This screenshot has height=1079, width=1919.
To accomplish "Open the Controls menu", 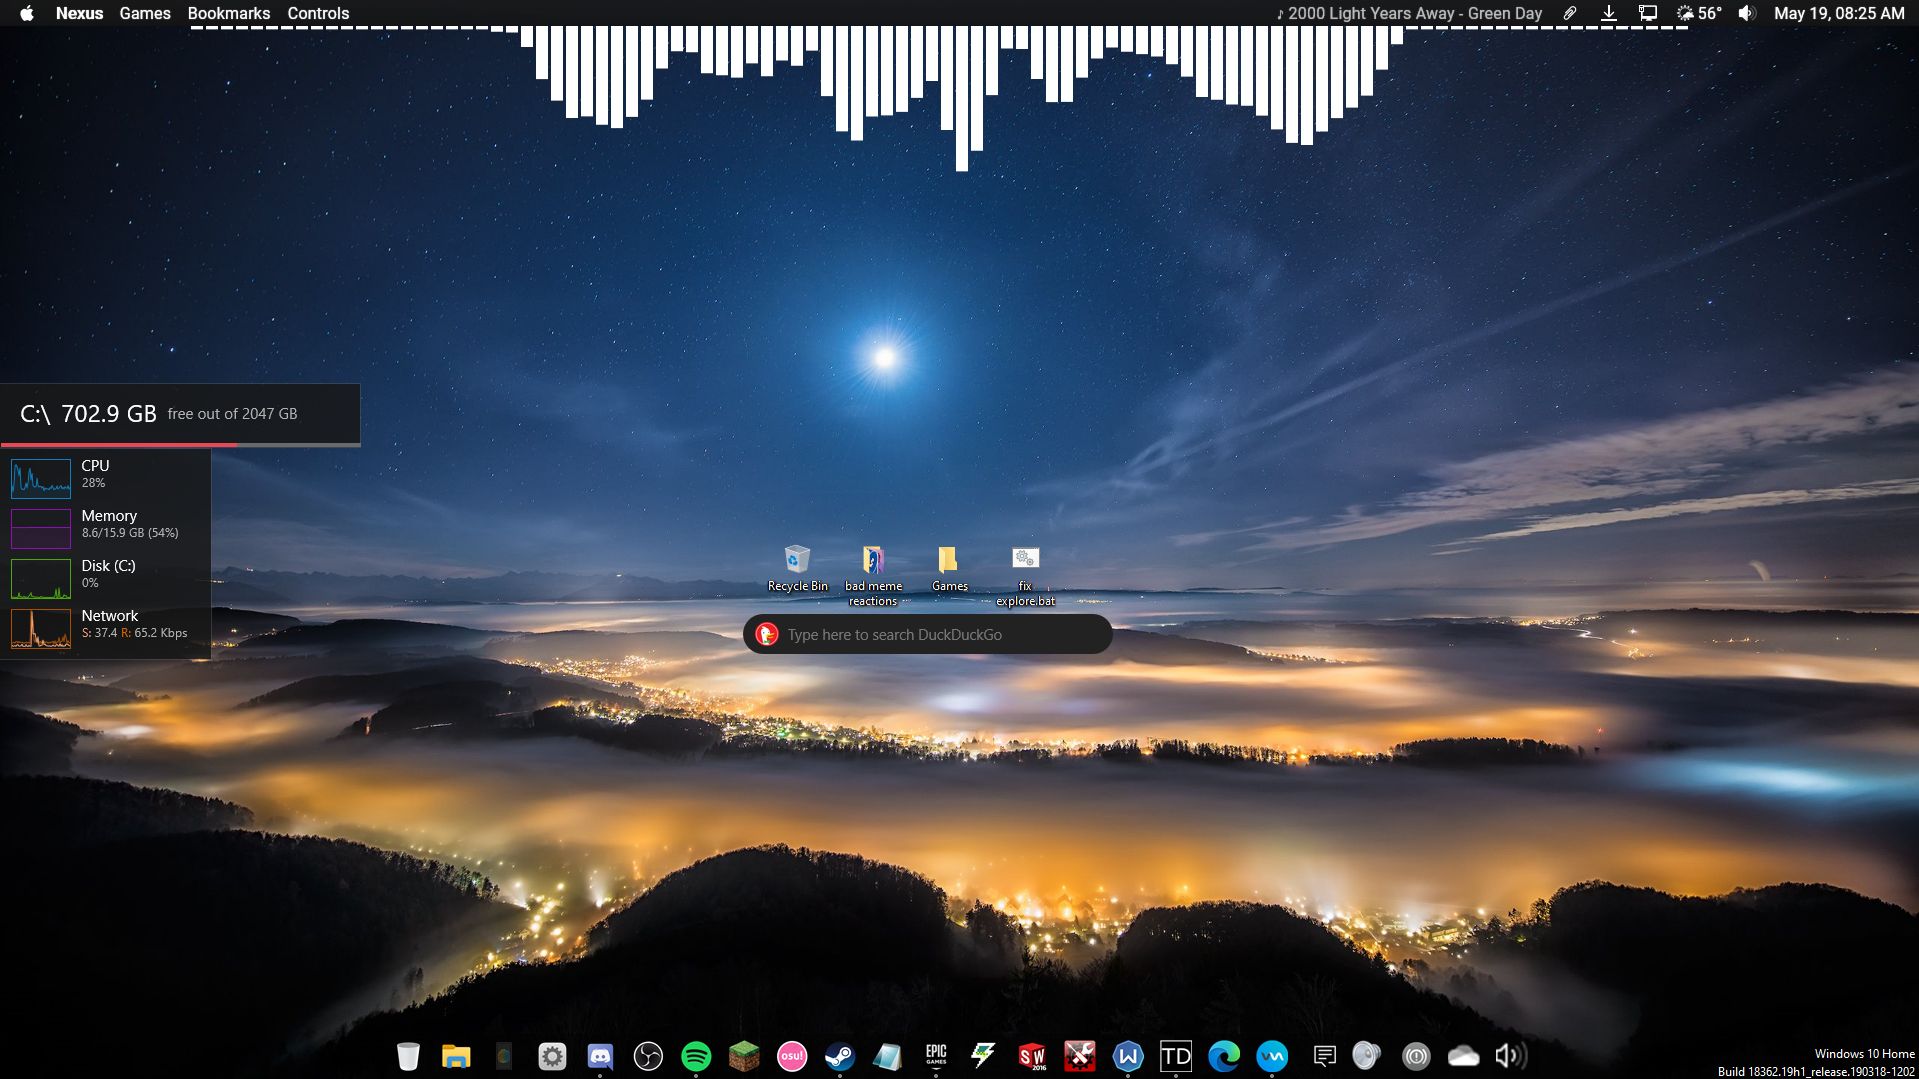I will 317,13.
